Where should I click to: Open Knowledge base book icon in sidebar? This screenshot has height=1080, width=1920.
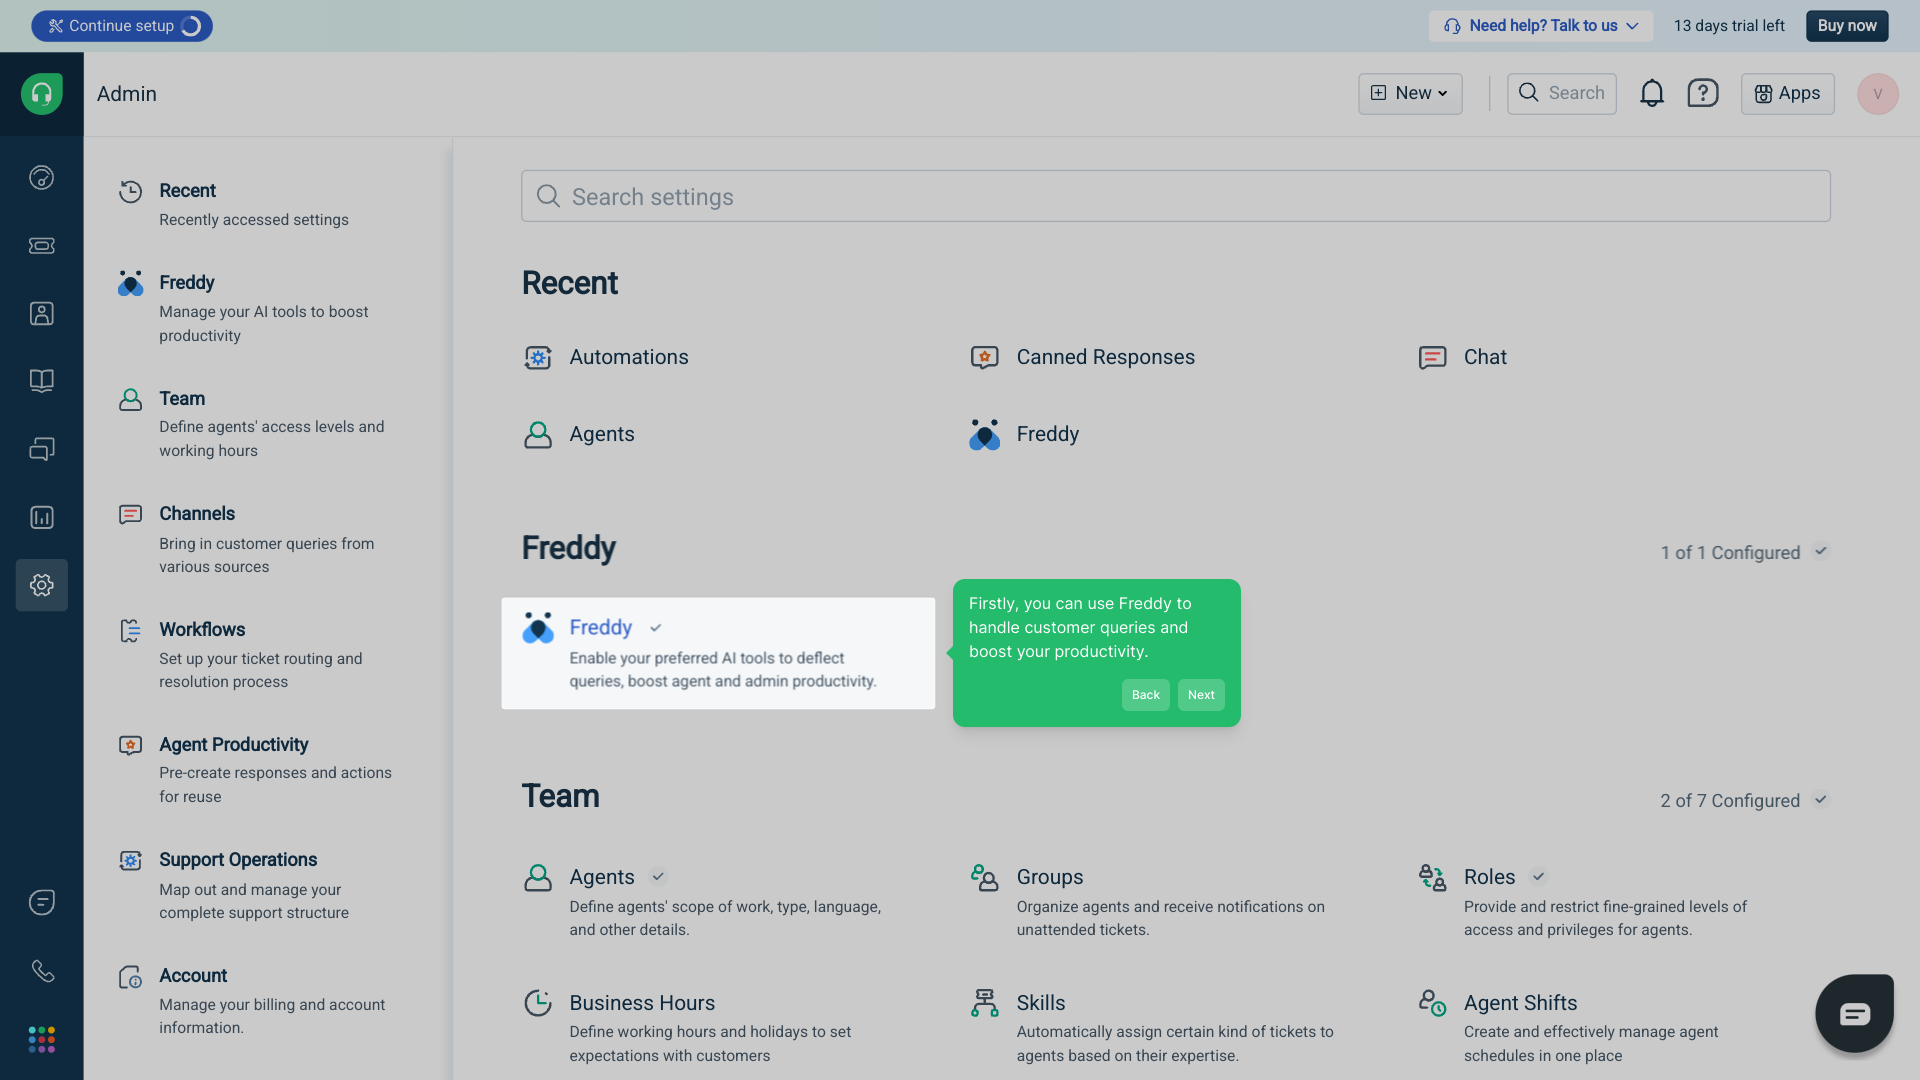(x=41, y=381)
